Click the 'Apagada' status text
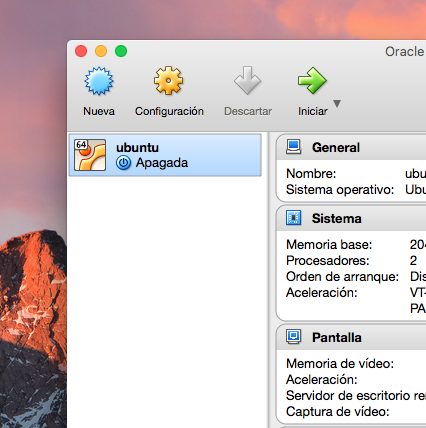 (x=162, y=163)
